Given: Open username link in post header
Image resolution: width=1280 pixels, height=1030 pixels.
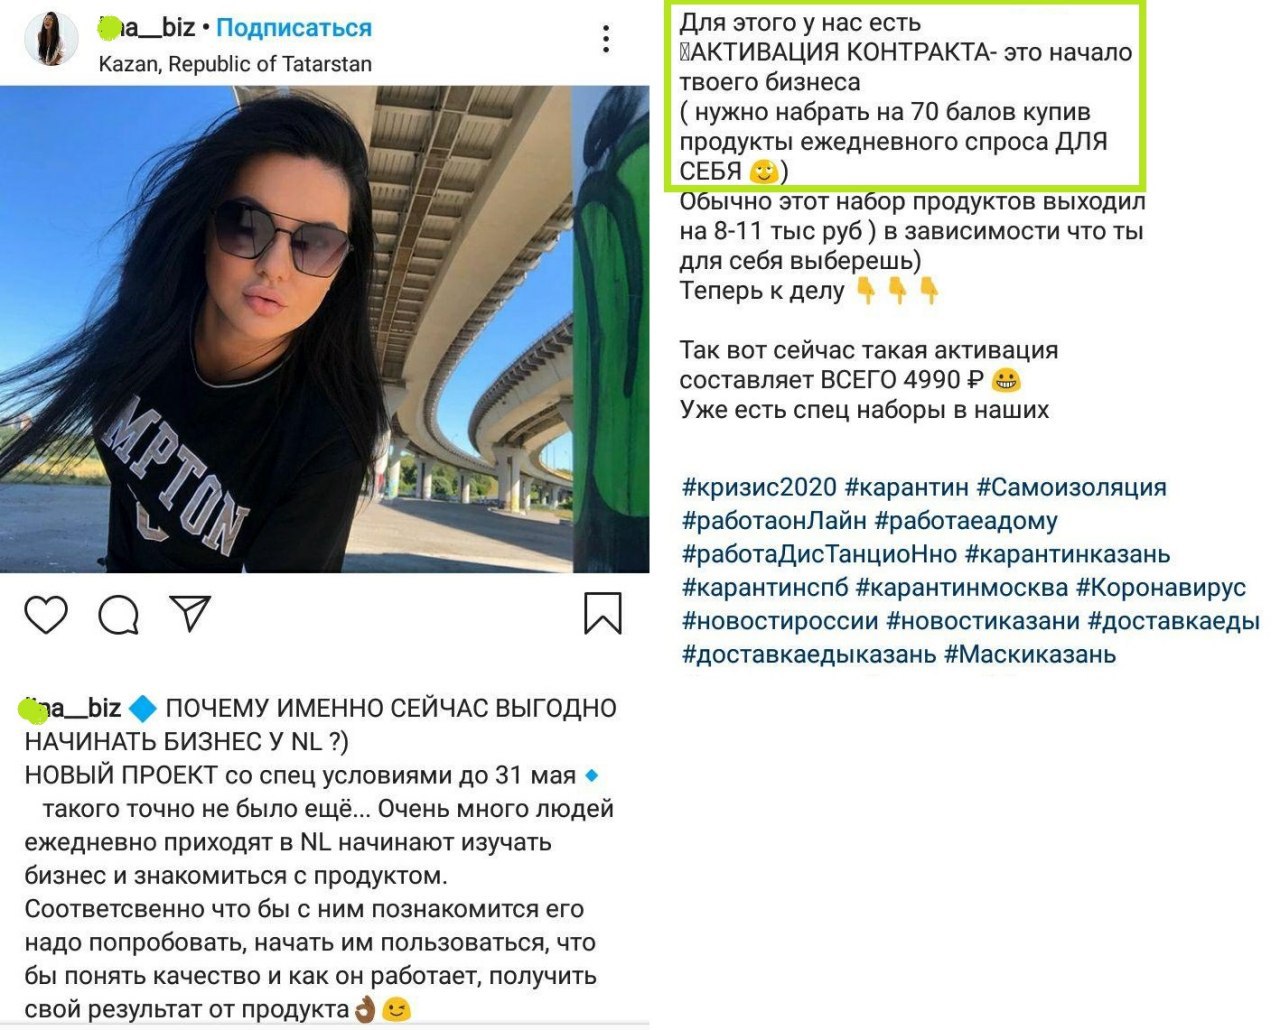Looking at the screenshot, I should [147, 28].
